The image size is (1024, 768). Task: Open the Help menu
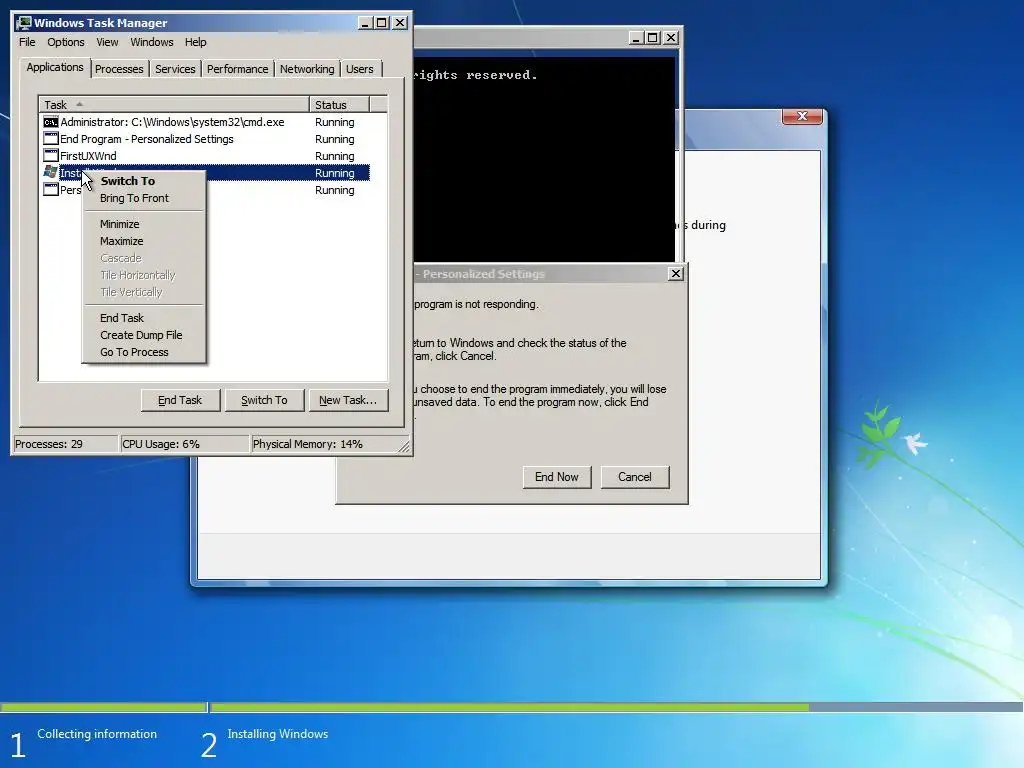click(195, 42)
